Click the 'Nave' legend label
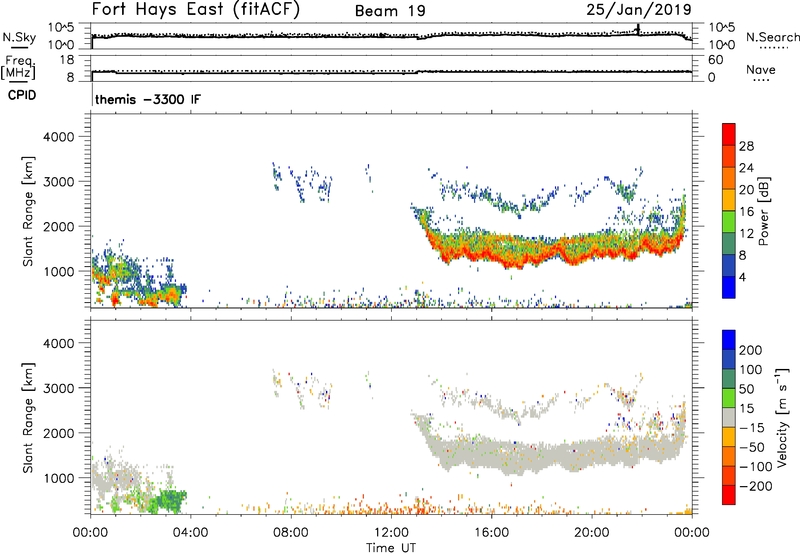The width and height of the screenshot is (800, 554). point(761,69)
